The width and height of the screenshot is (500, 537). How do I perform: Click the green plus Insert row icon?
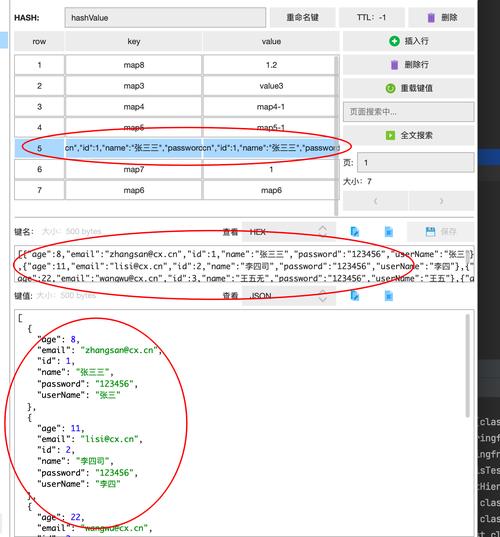394,41
